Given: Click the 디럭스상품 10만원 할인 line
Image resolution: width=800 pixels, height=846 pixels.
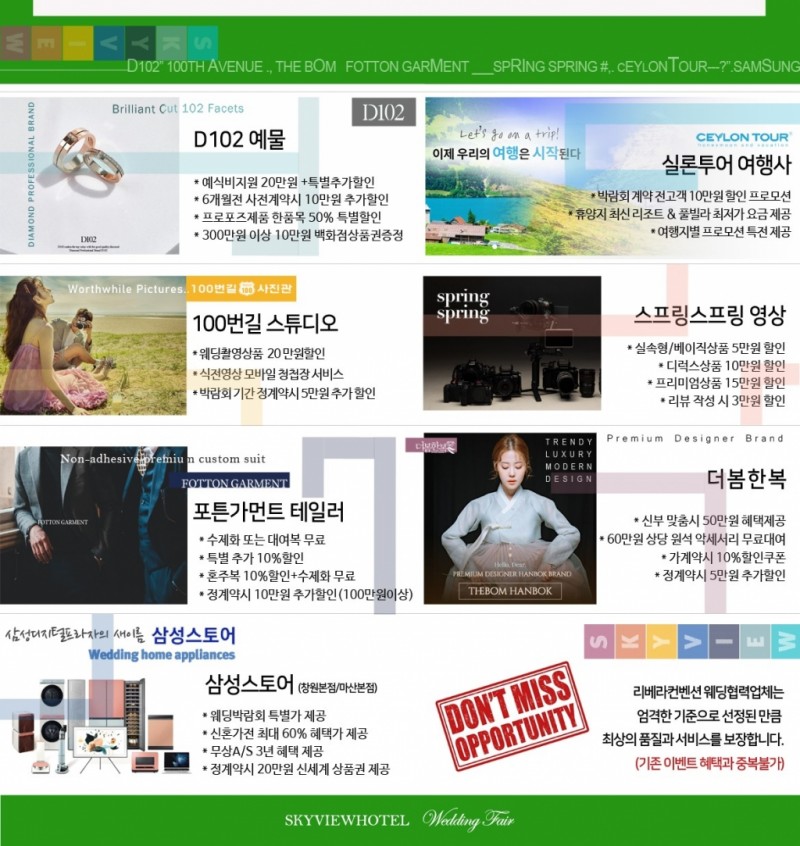Looking at the screenshot, I should [x=721, y=366].
